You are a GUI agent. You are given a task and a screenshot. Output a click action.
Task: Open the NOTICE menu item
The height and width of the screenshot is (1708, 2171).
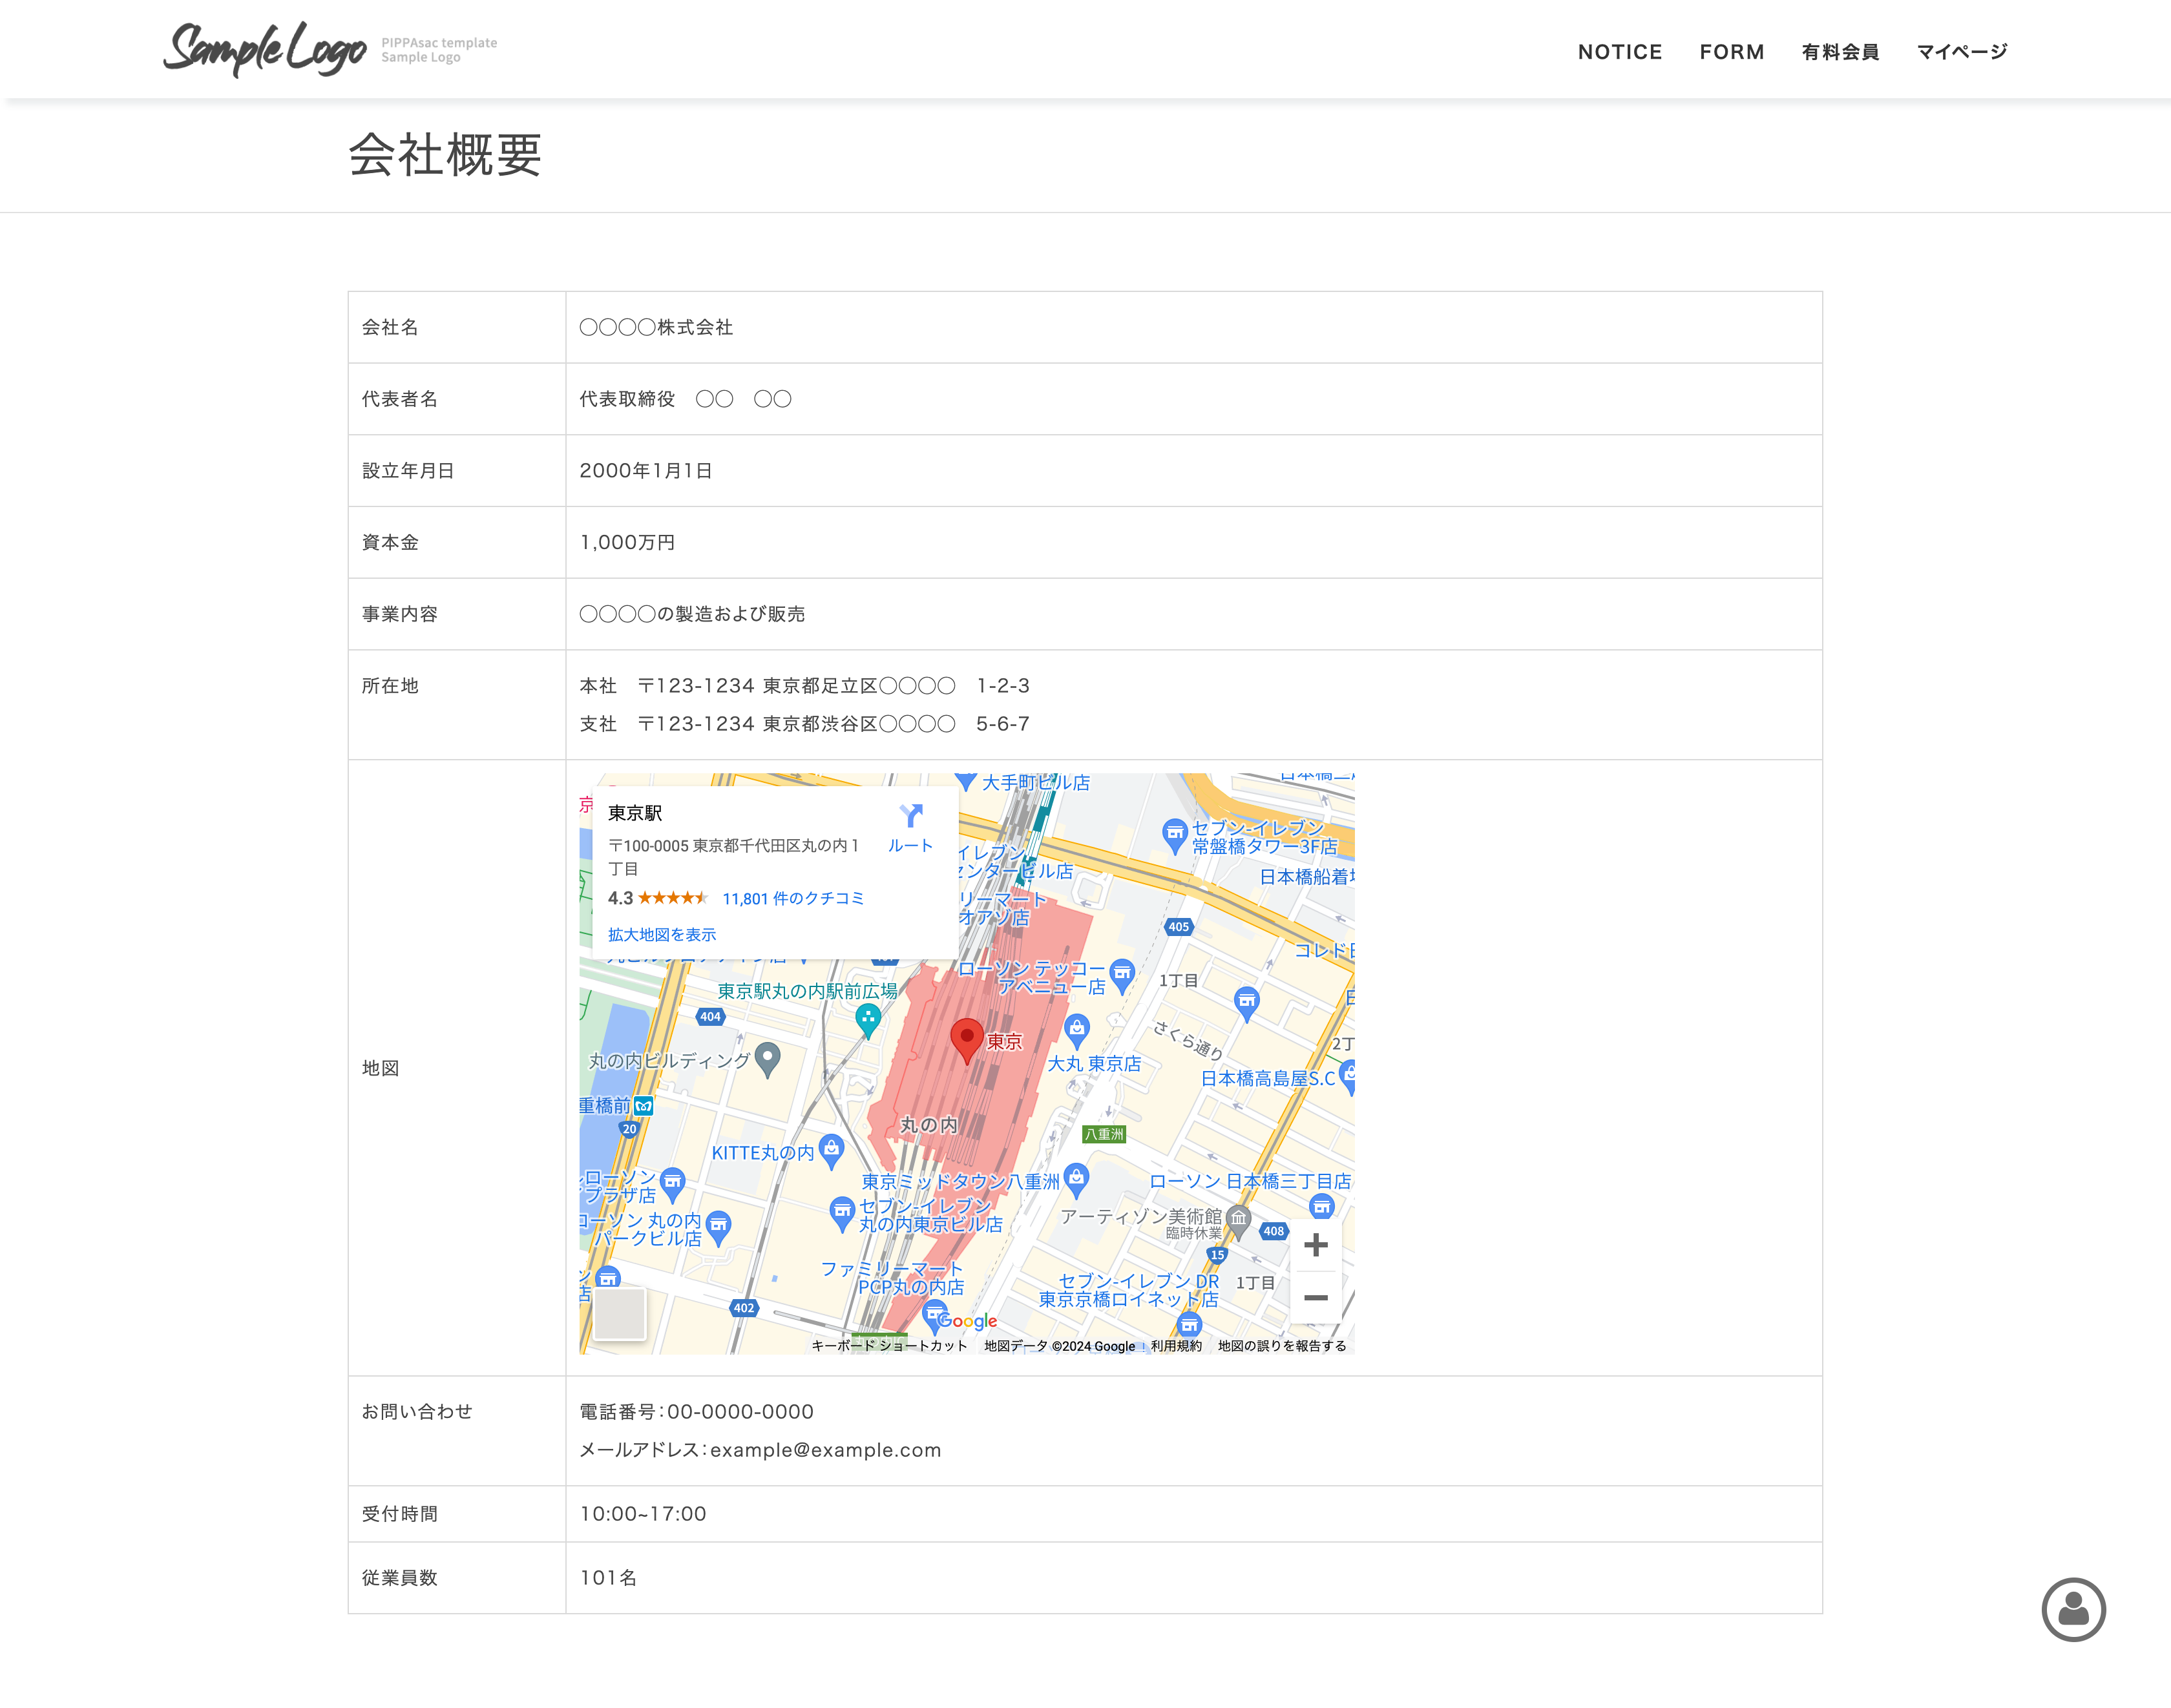coord(1619,52)
